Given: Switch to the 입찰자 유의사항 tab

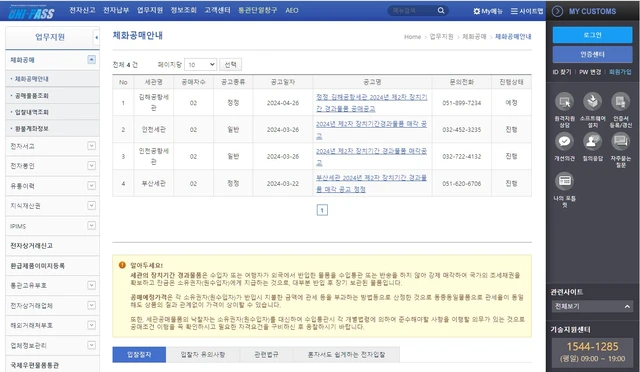Looking at the screenshot, I should [203, 354].
